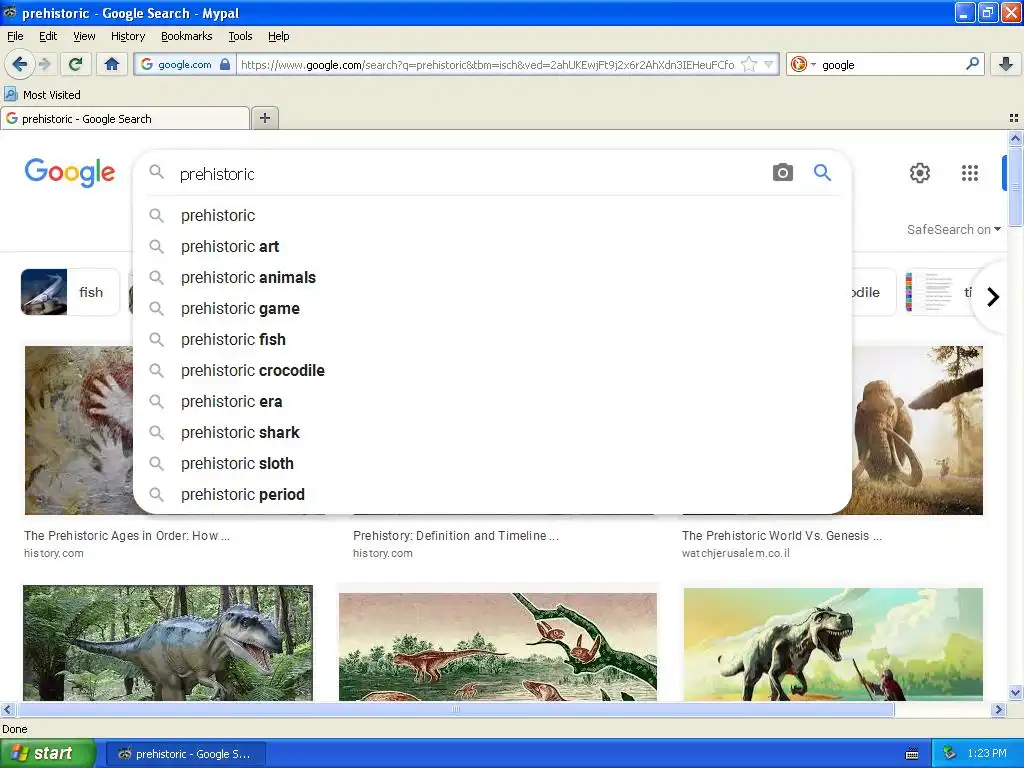Click the horizontal scrollbar right arrow

[998, 709]
